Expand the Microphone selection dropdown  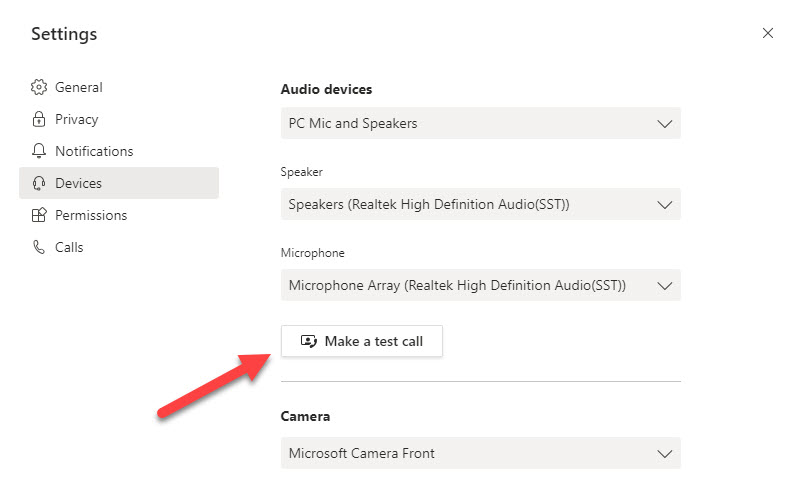tap(480, 285)
